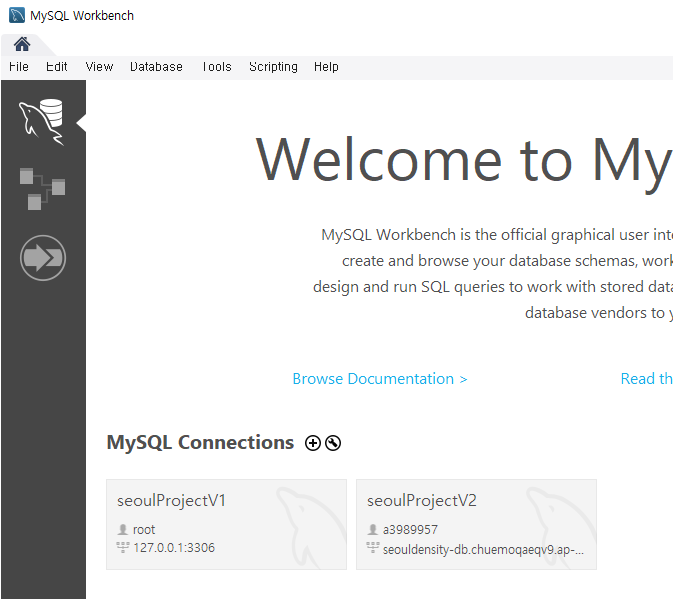Open the Scripting menu
Image resolution: width=673 pixels, height=599 pixels.
[x=273, y=67]
